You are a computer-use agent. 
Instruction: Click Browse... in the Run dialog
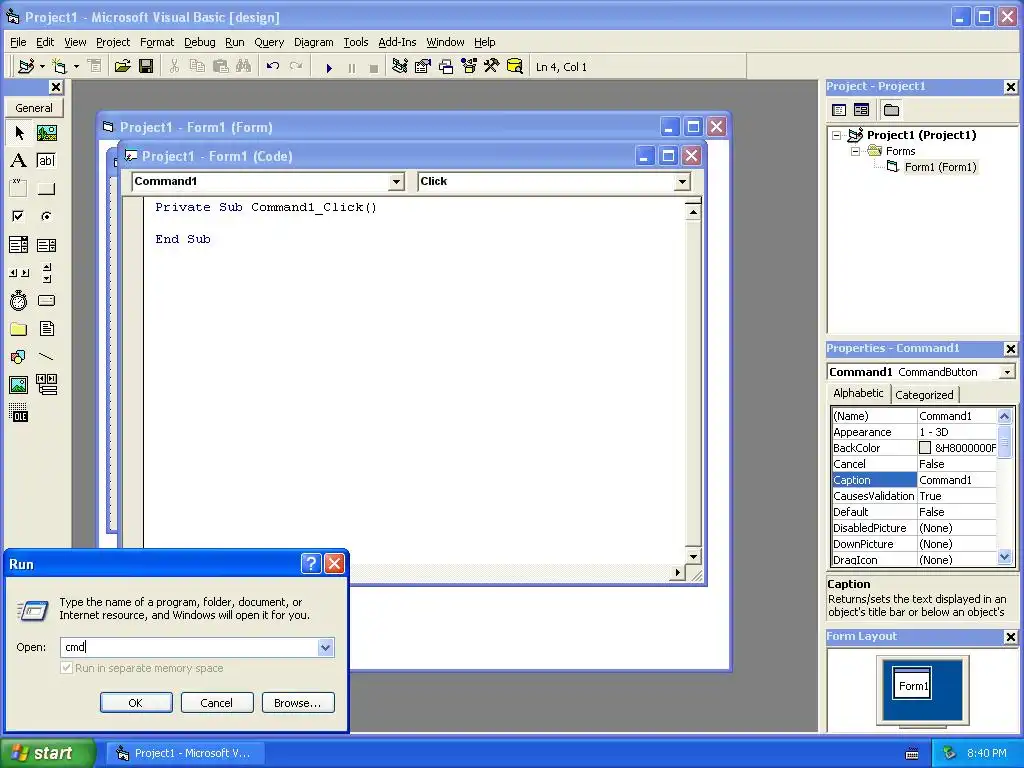pyautogui.click(x=298, y=703)
